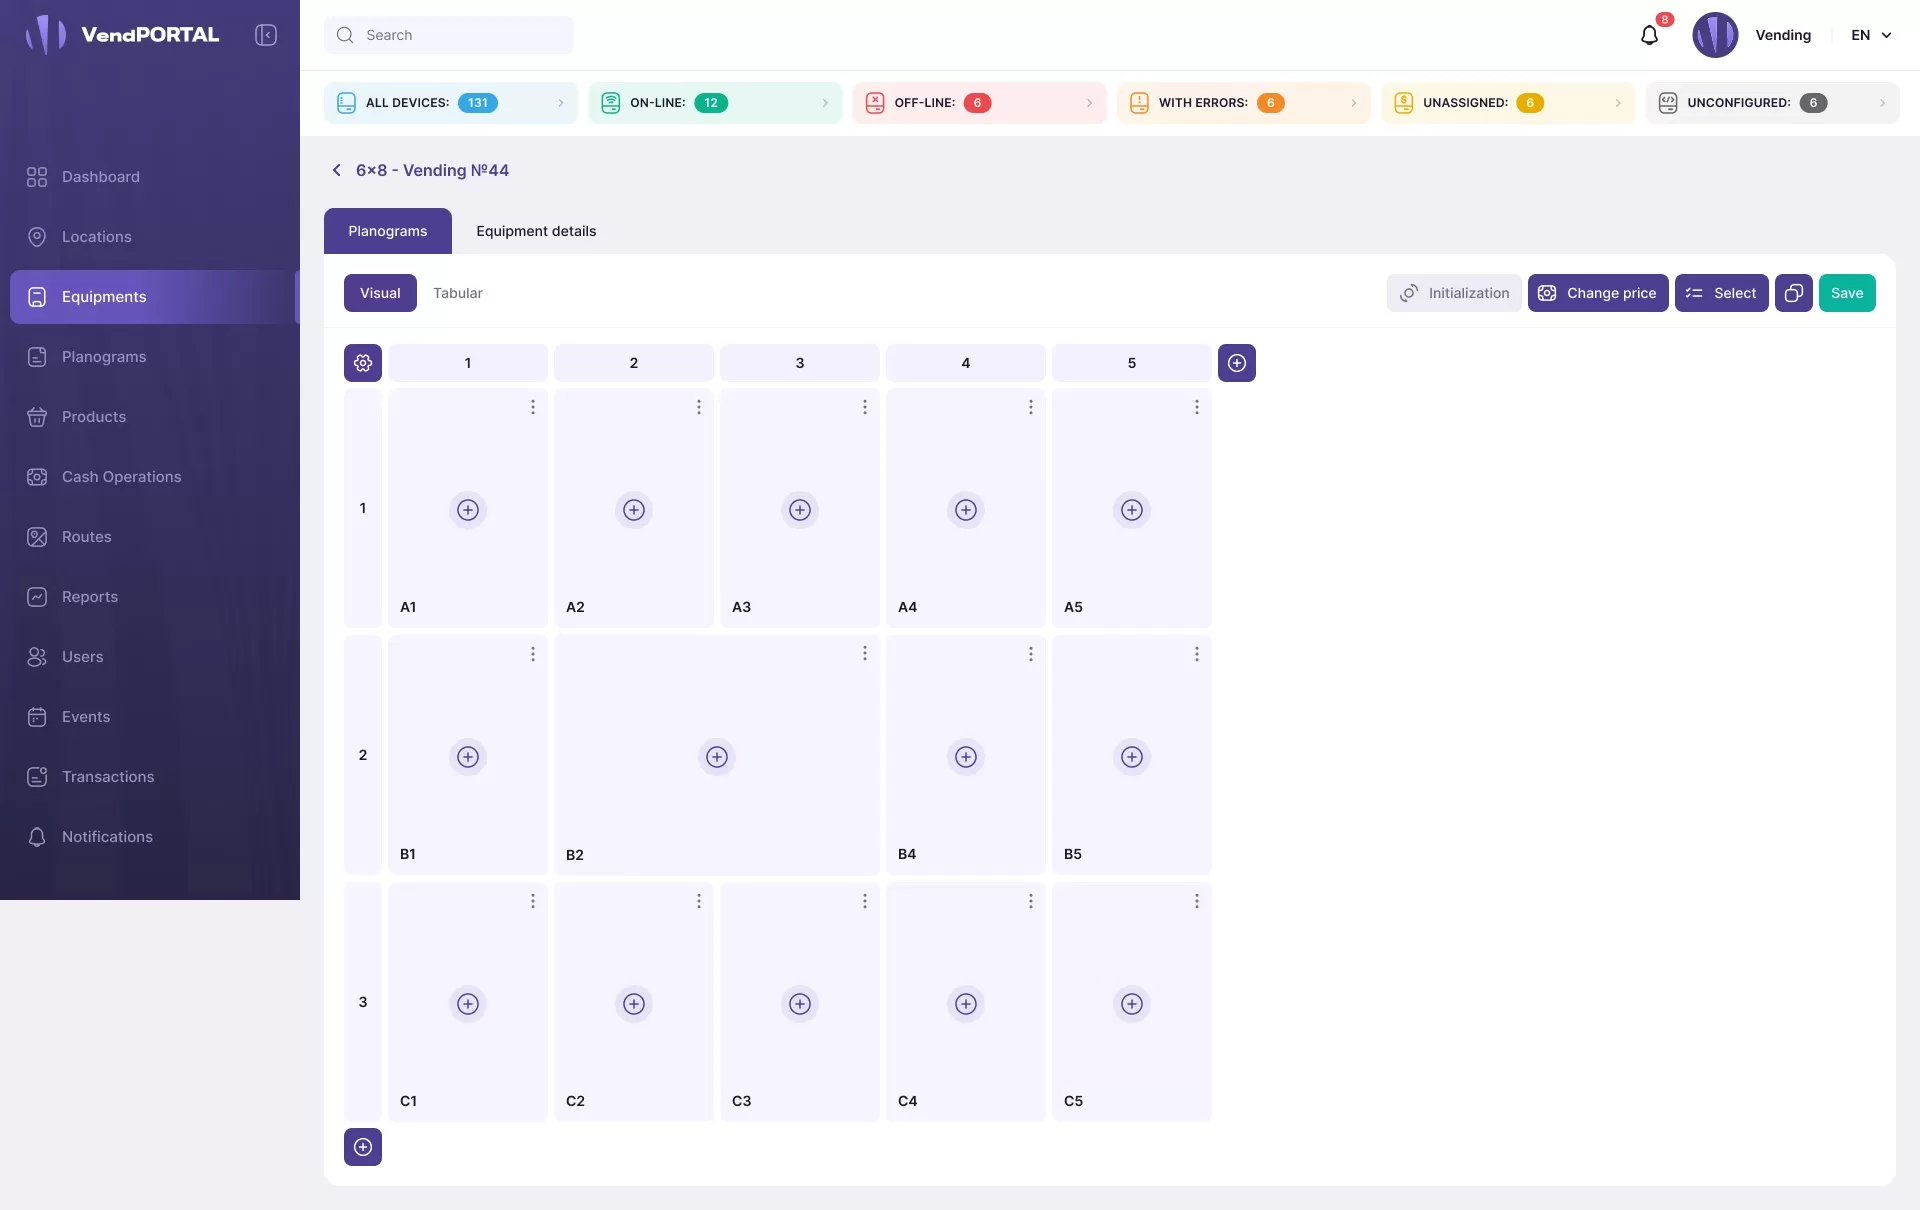Add a new row at the grid bottom

point(363,1147)
